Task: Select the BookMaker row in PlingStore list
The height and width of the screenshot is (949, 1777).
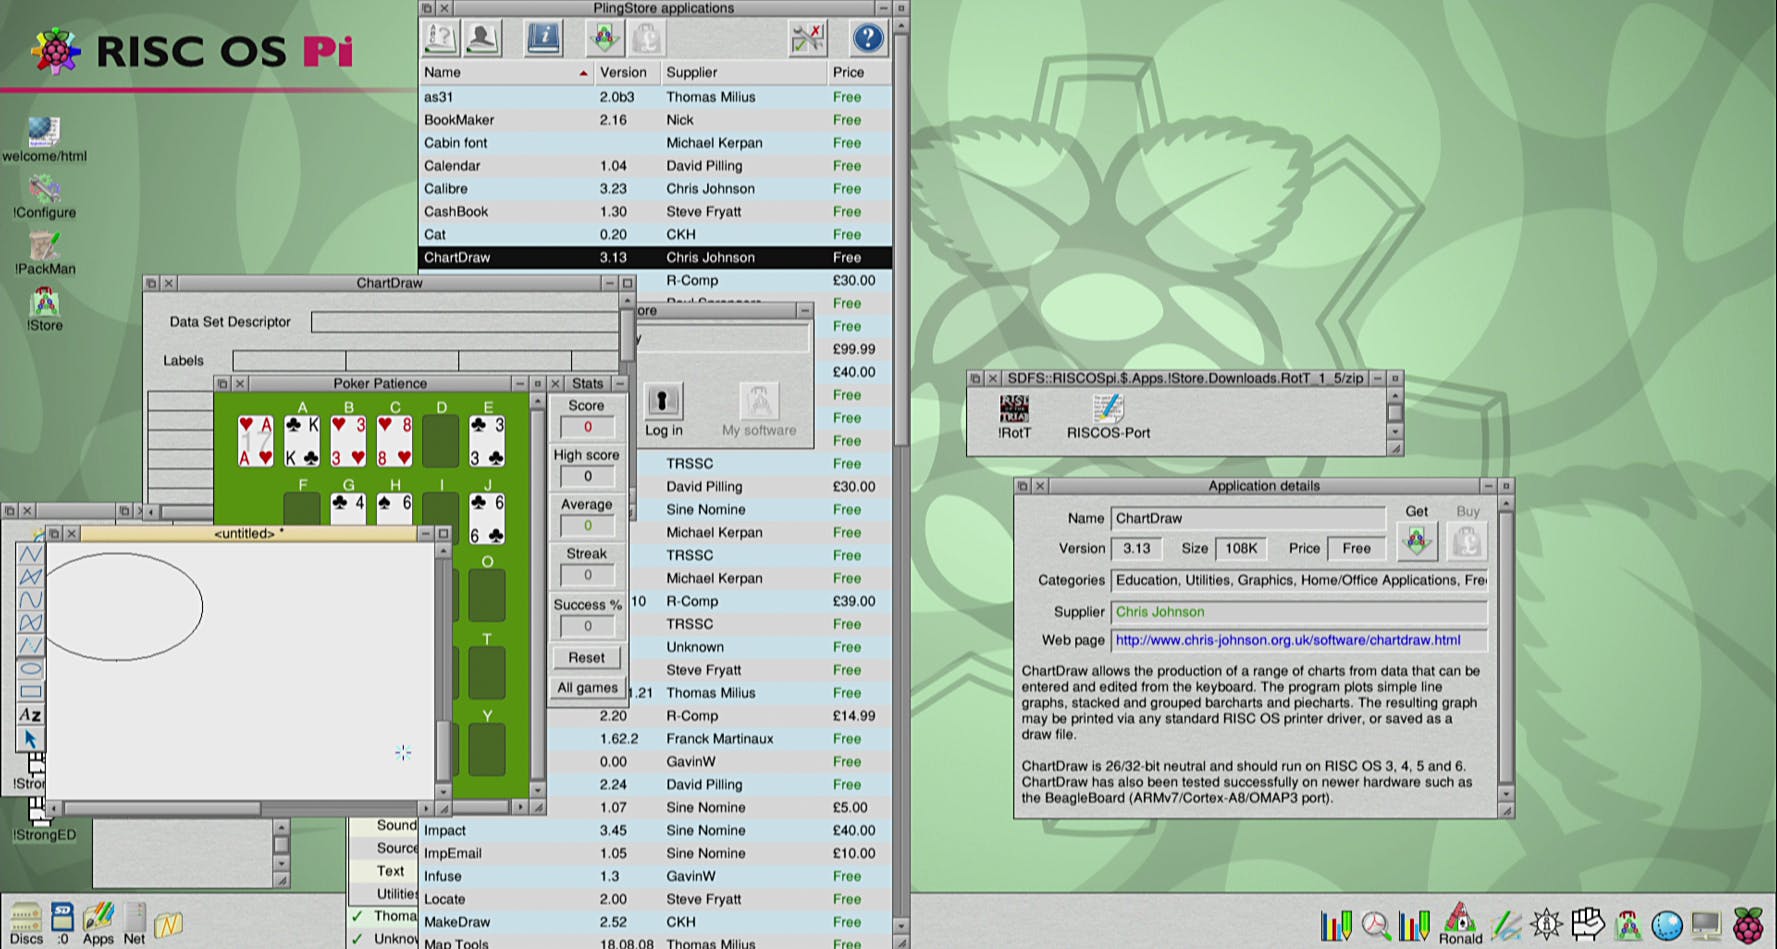Action: (x=655, y=120)
